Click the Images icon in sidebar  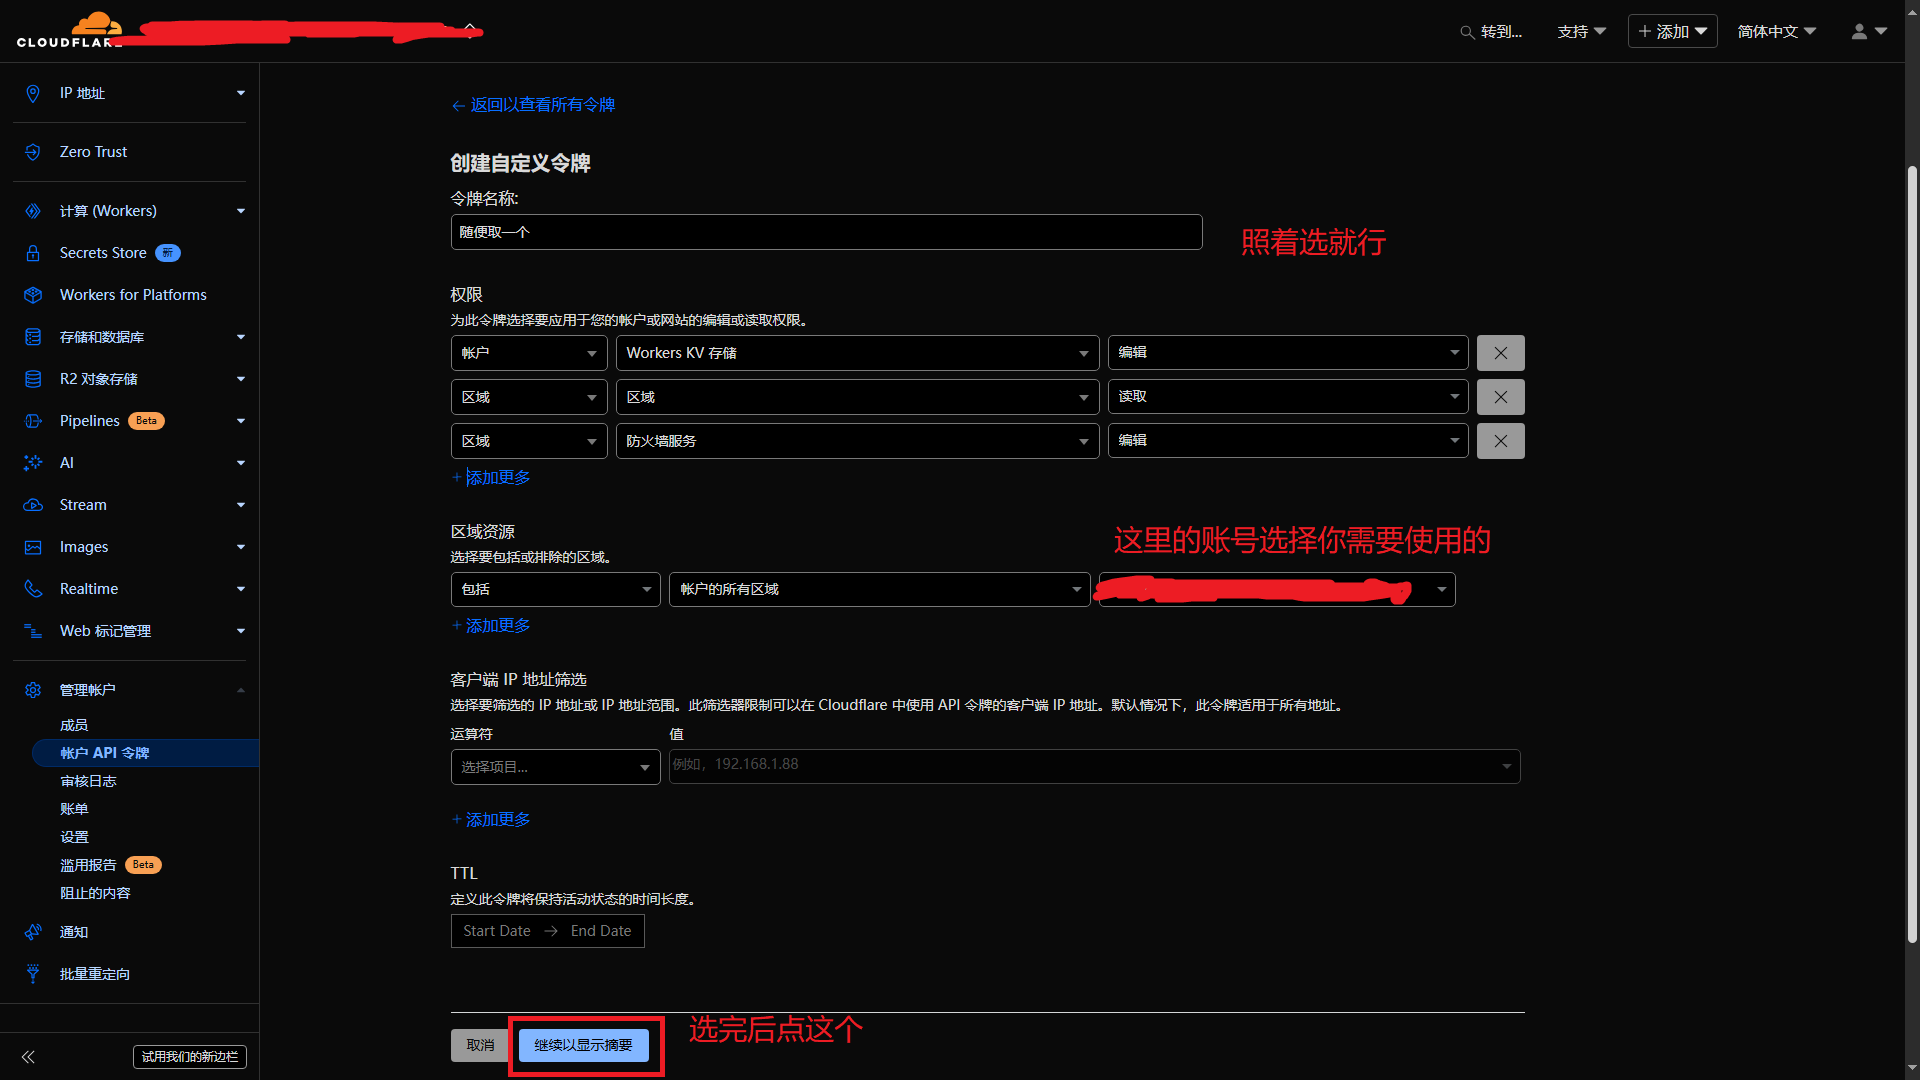point(33,547)
